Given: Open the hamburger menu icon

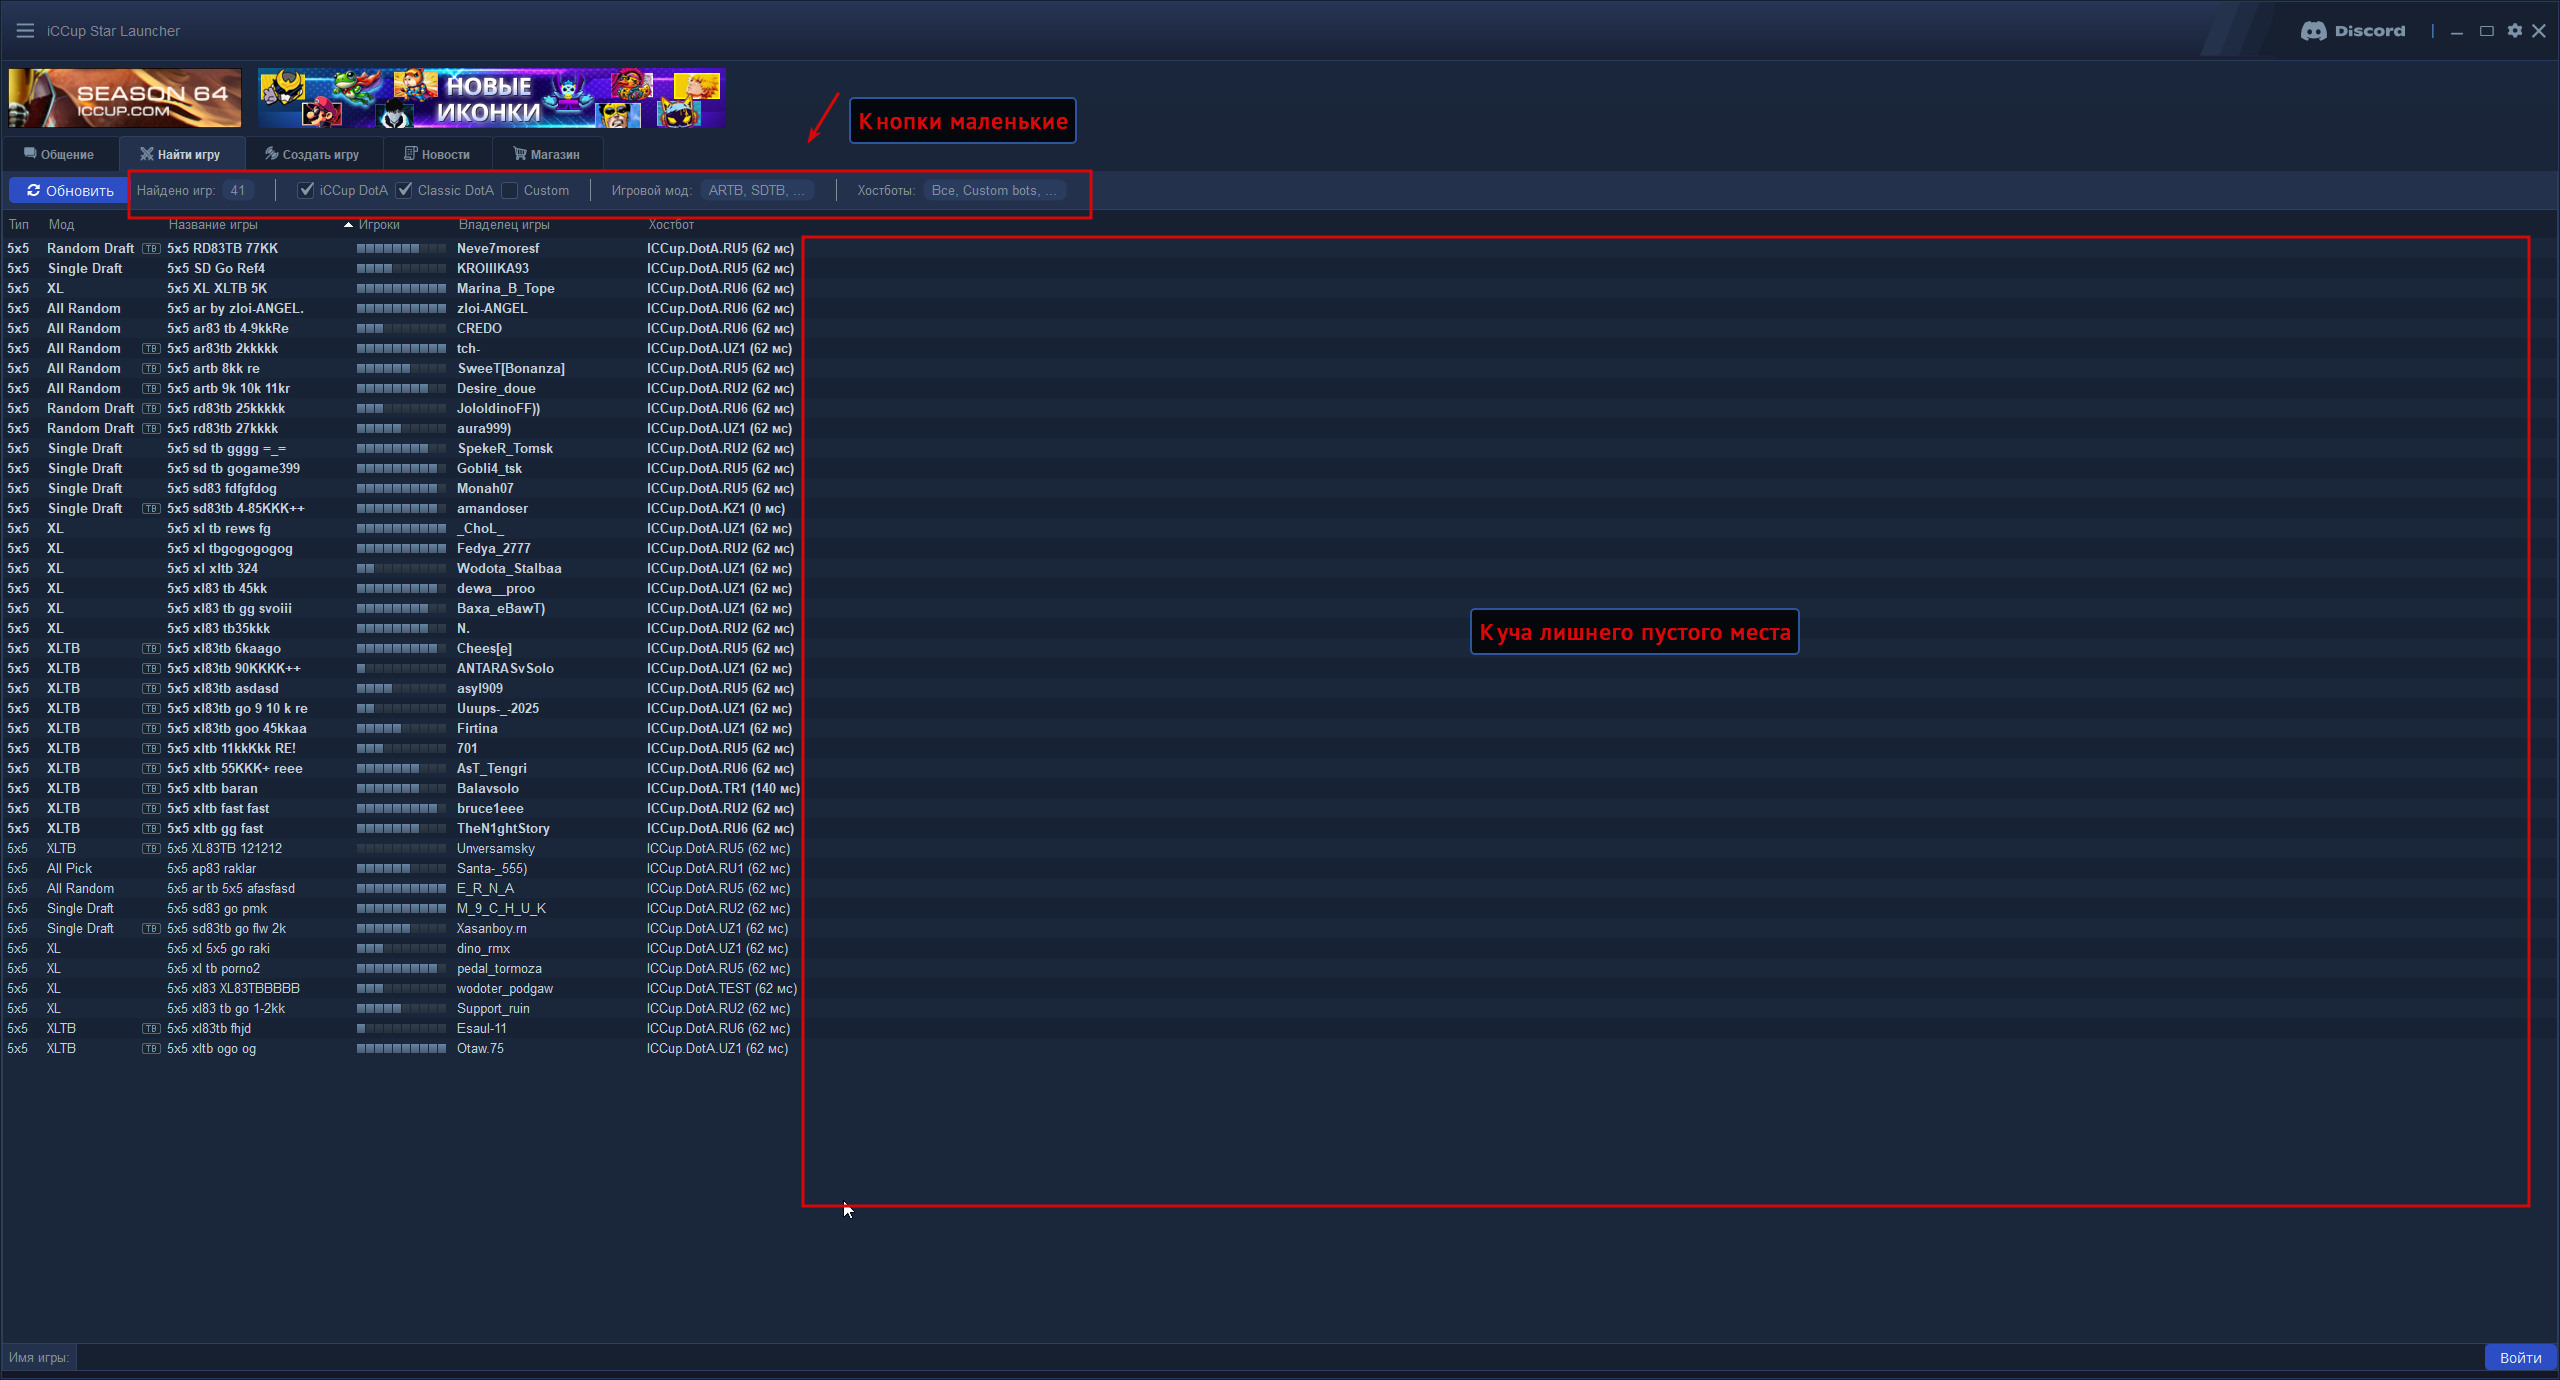Looking at the screenshot, I should pyautogui.click(x=25, y=31).
